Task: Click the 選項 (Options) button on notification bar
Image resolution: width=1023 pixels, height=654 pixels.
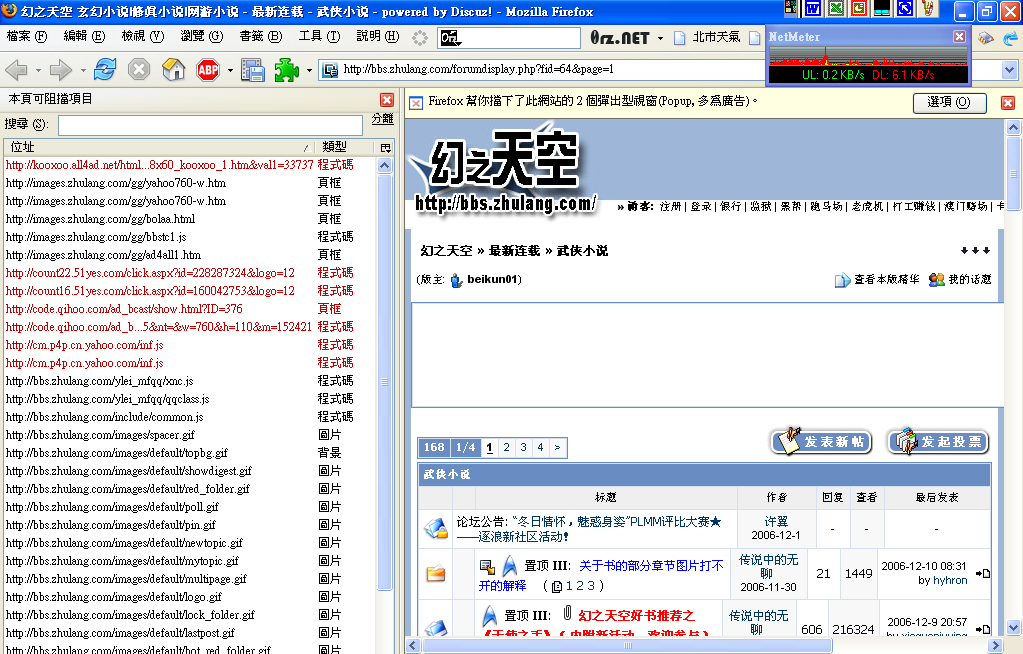Action: pyautogui.click(x=949, y=103)
